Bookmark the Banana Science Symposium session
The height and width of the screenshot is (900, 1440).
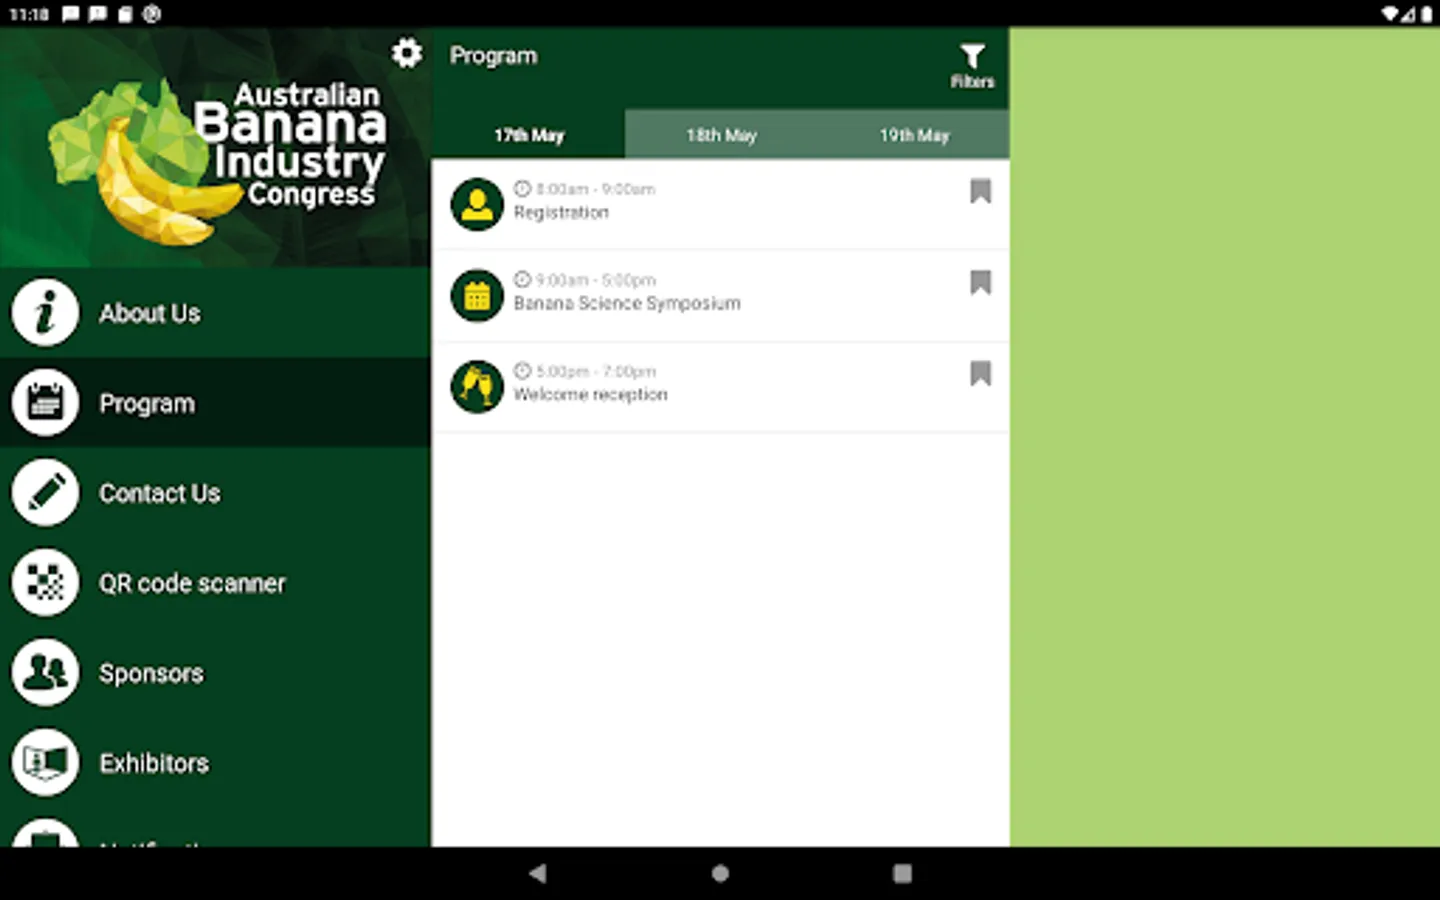point(980,282)
